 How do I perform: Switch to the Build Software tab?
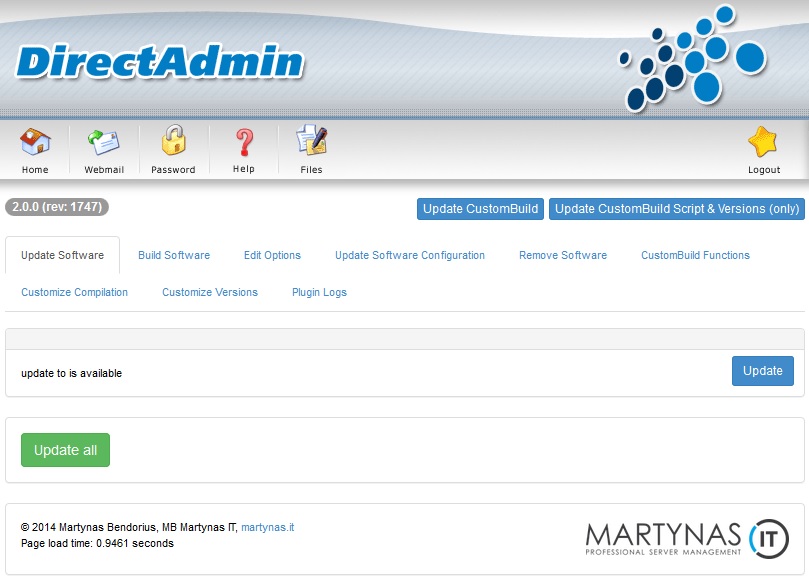(x=174, y=255)
